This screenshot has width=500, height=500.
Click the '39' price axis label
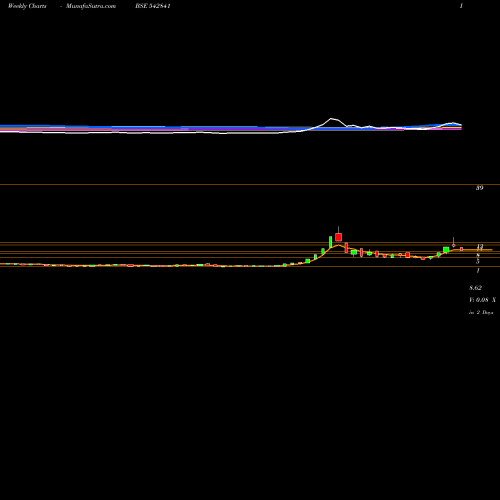[479, 188]
